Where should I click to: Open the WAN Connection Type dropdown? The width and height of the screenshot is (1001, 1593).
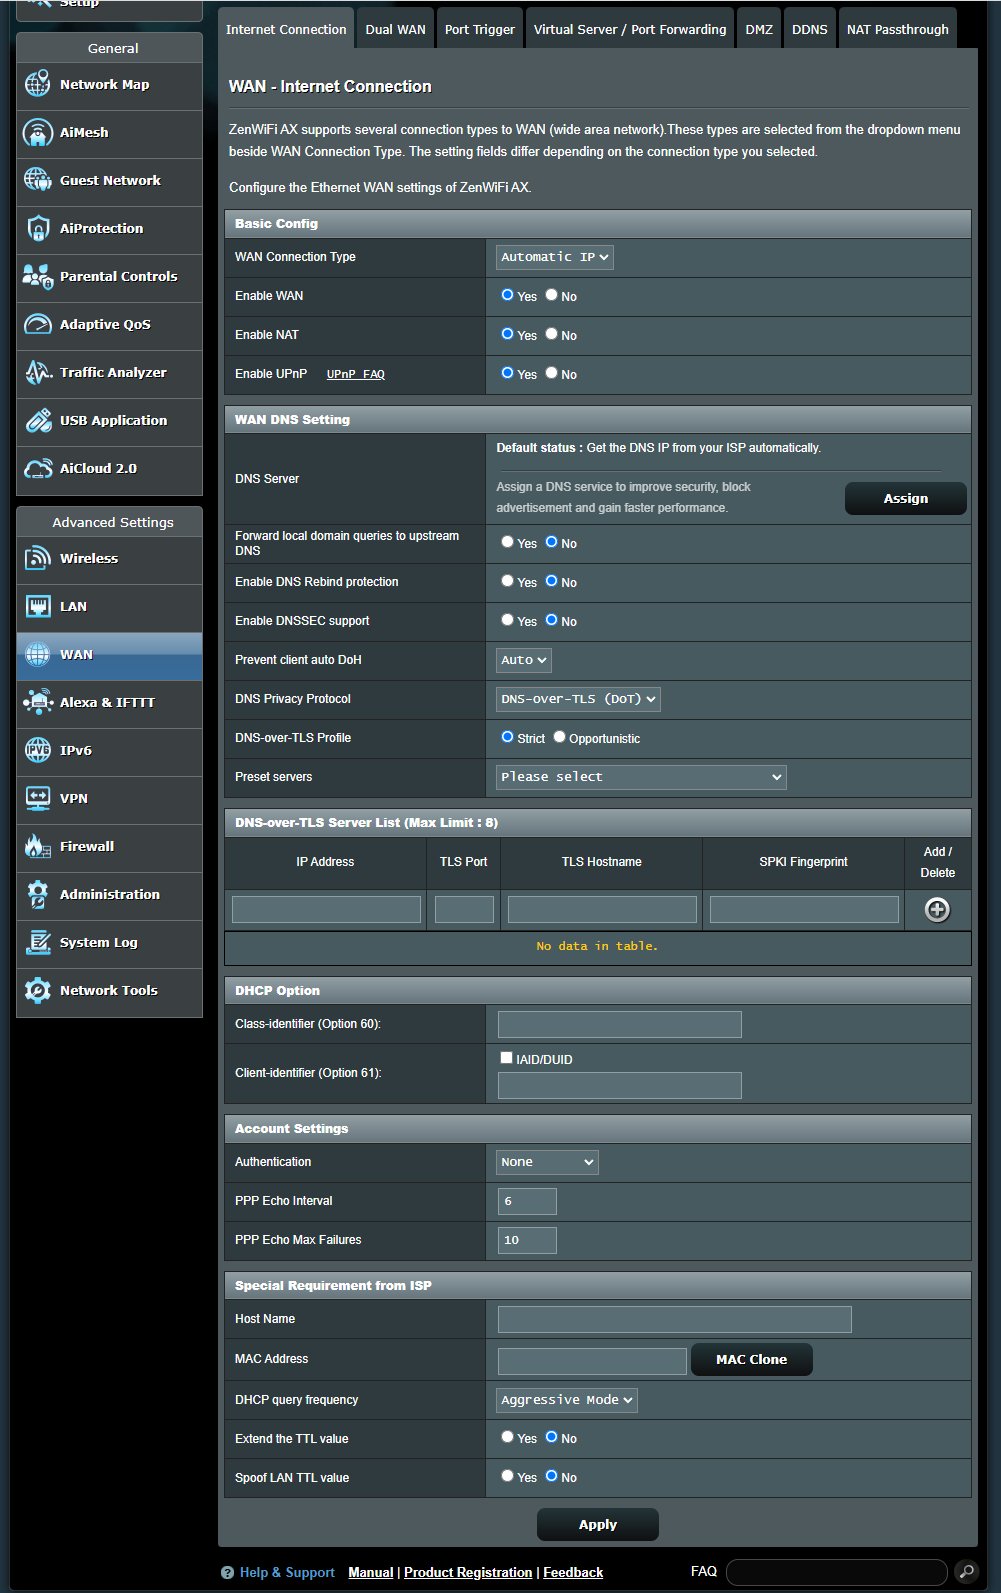pos(555,257)
